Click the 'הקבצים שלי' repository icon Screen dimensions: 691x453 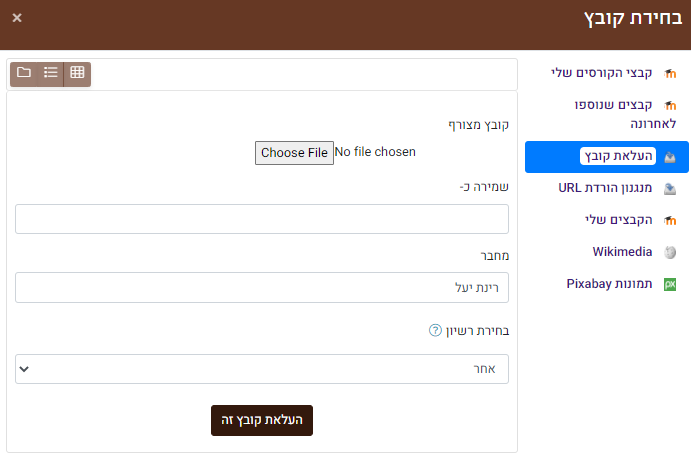[670, 220]
